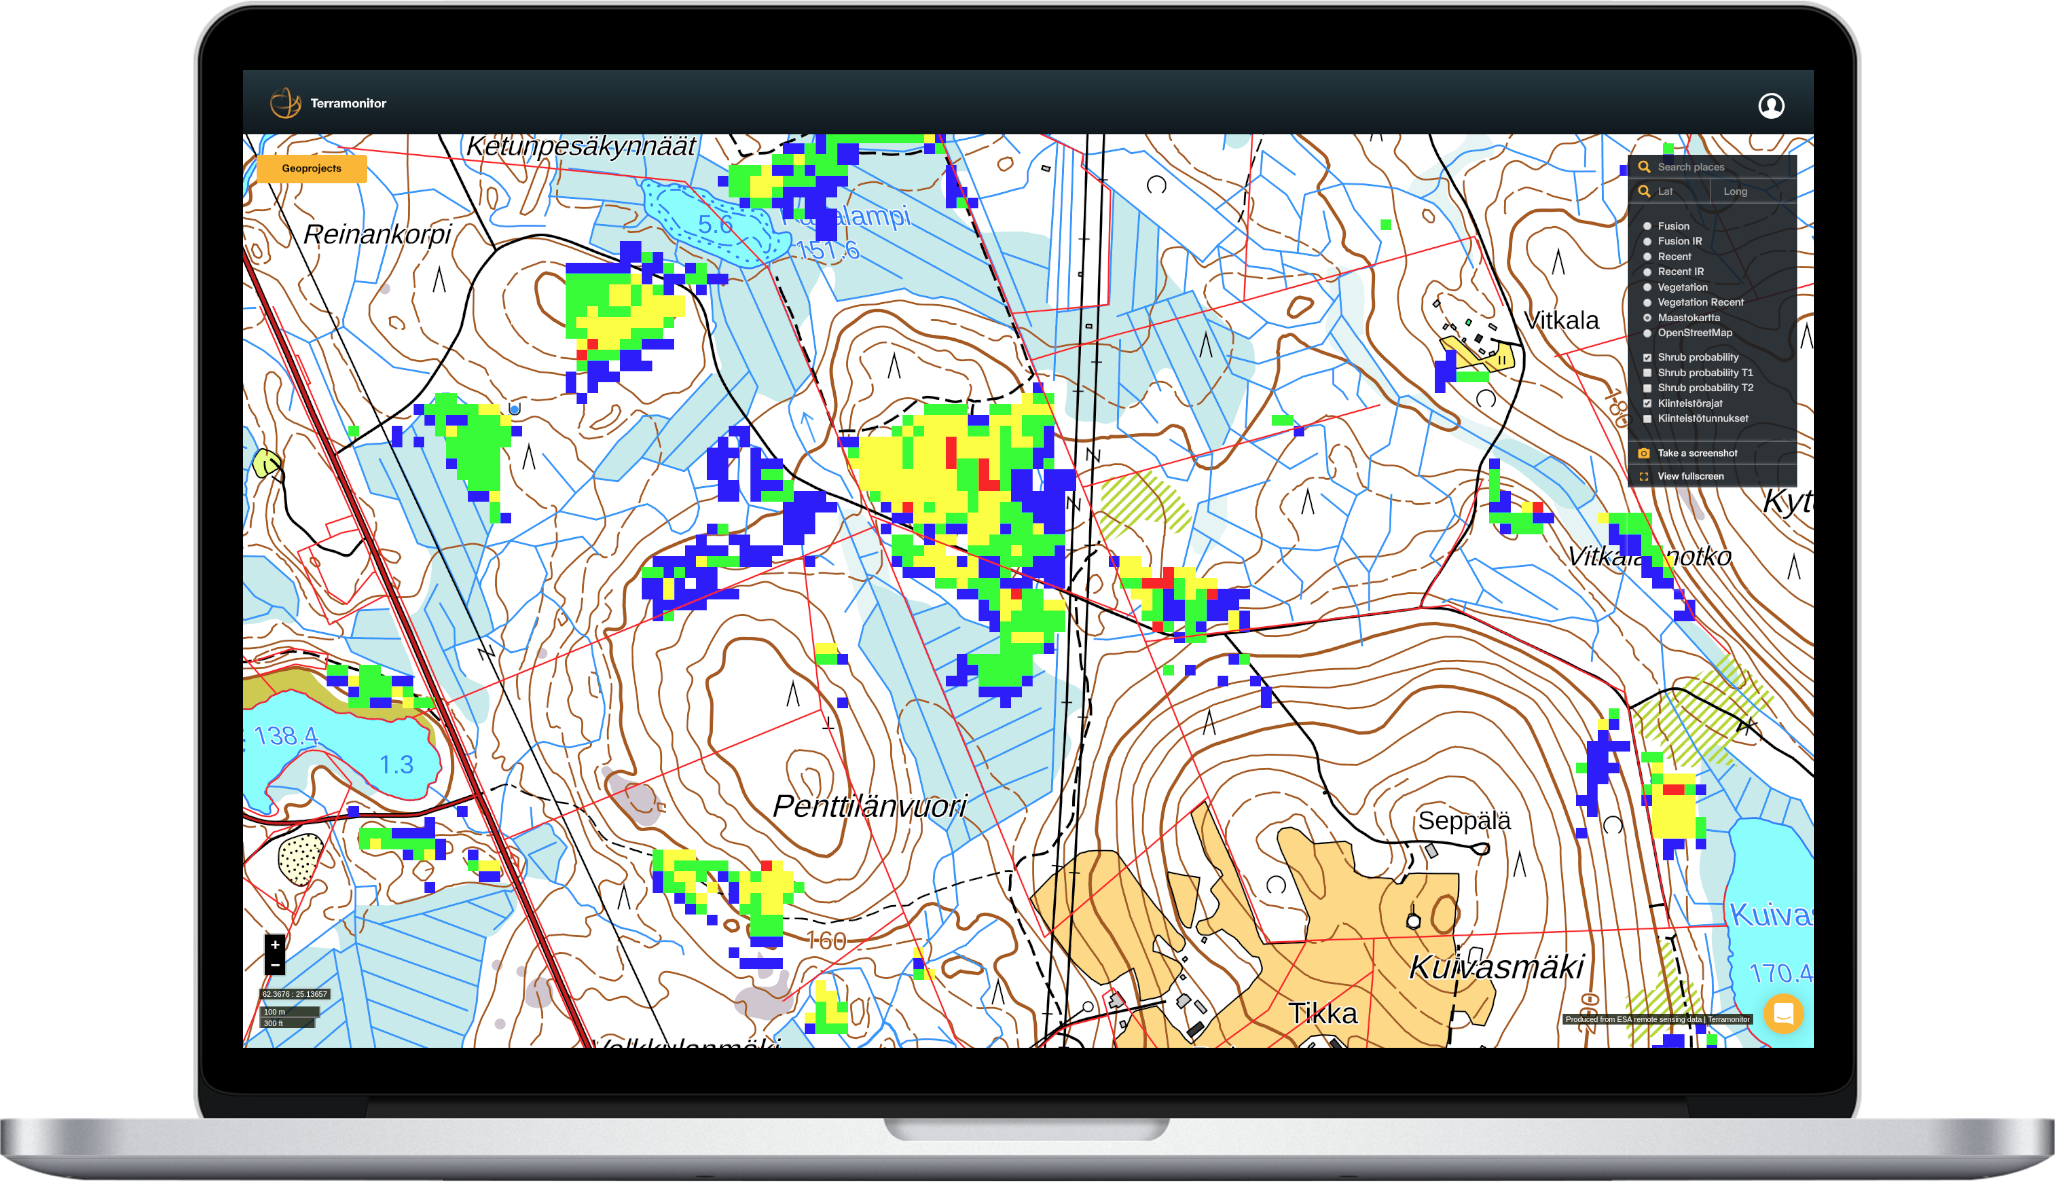Select the Fusion base layer radio

tap(1647, 226)
